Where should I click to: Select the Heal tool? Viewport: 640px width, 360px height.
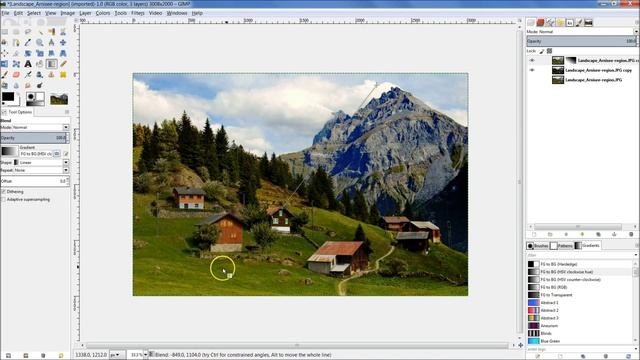[x=63, y=74]
